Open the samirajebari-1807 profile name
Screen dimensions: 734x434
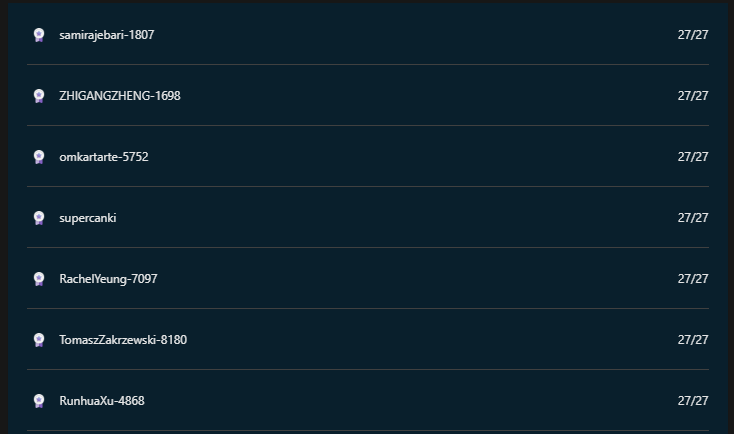point(107,35)
